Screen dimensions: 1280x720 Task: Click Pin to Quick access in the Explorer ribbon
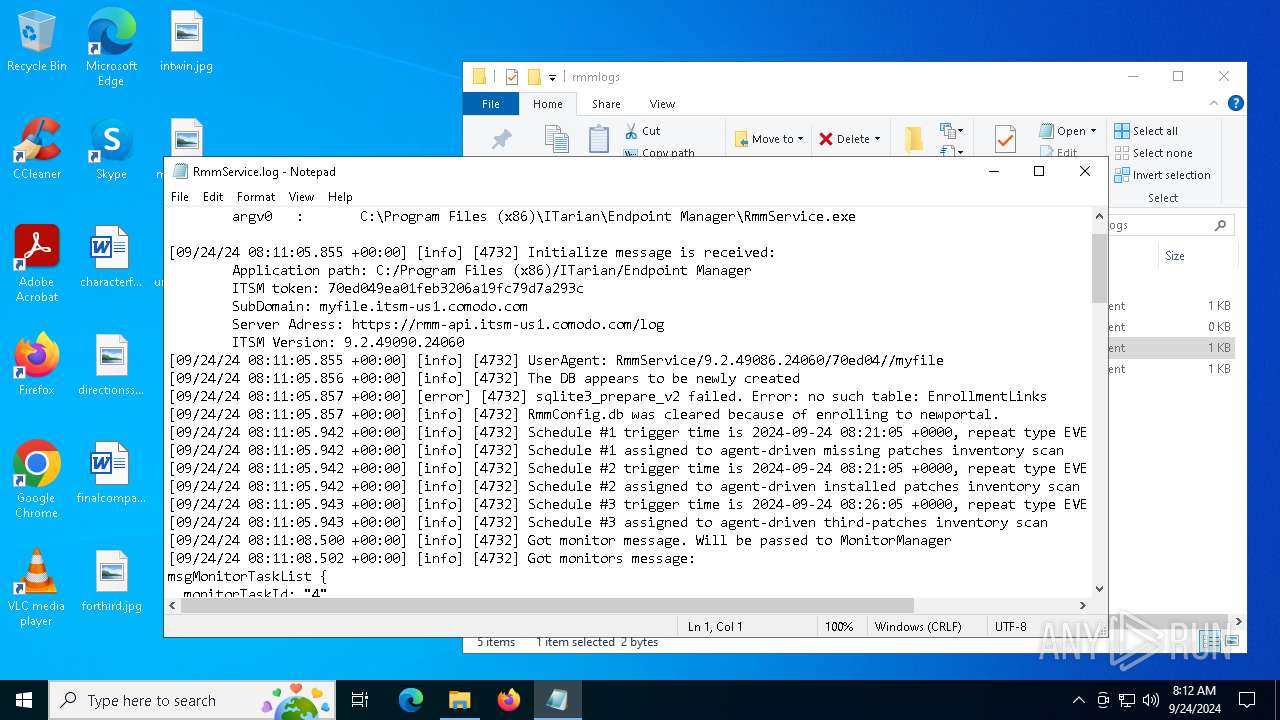click(x=502, y=140)
